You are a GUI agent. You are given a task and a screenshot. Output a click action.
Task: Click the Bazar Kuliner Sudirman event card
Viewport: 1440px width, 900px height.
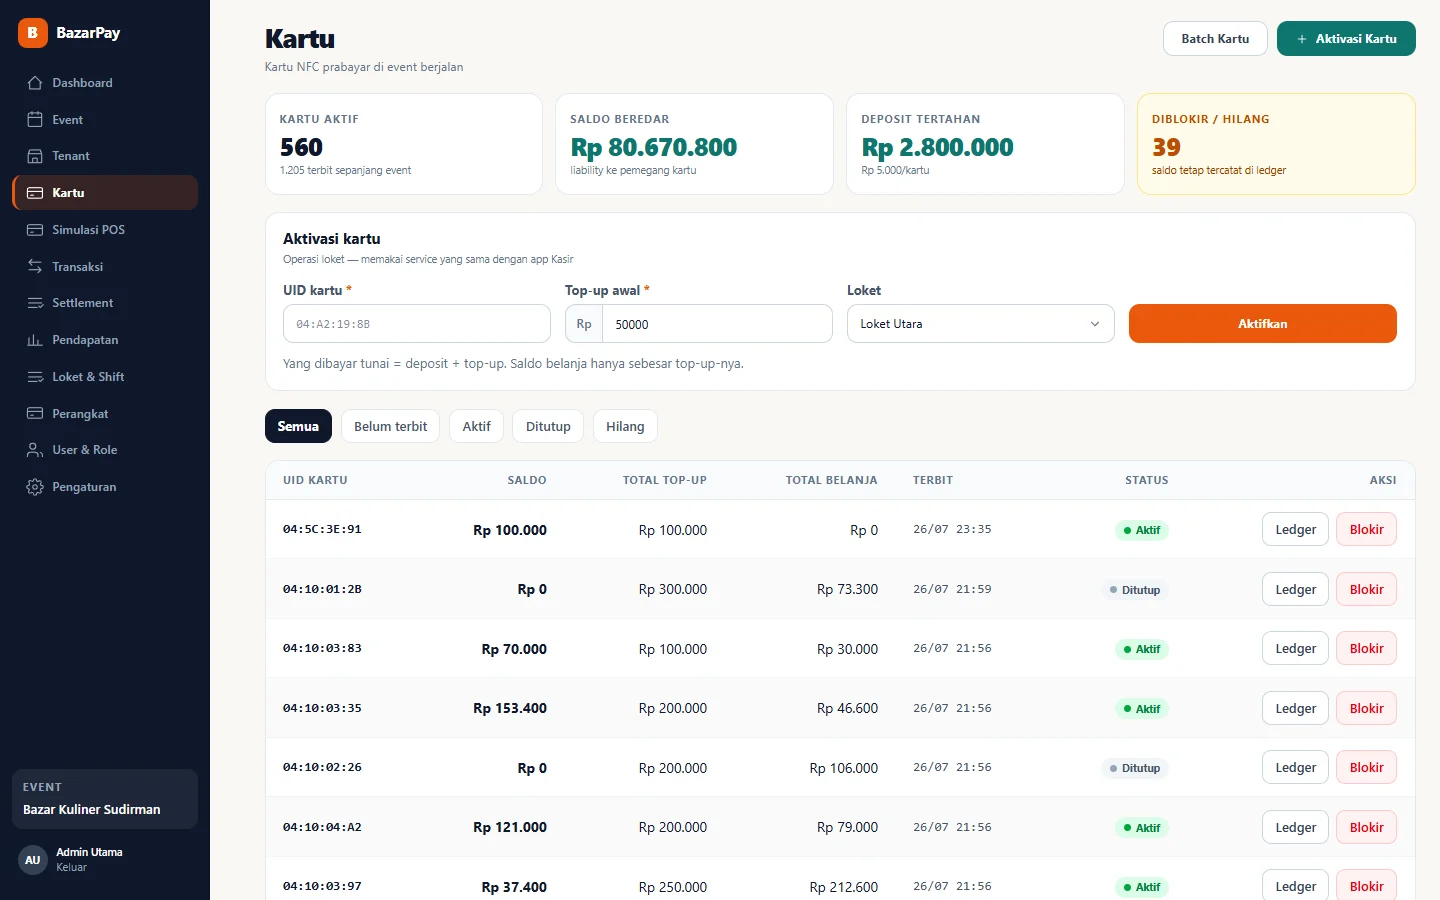105,799
